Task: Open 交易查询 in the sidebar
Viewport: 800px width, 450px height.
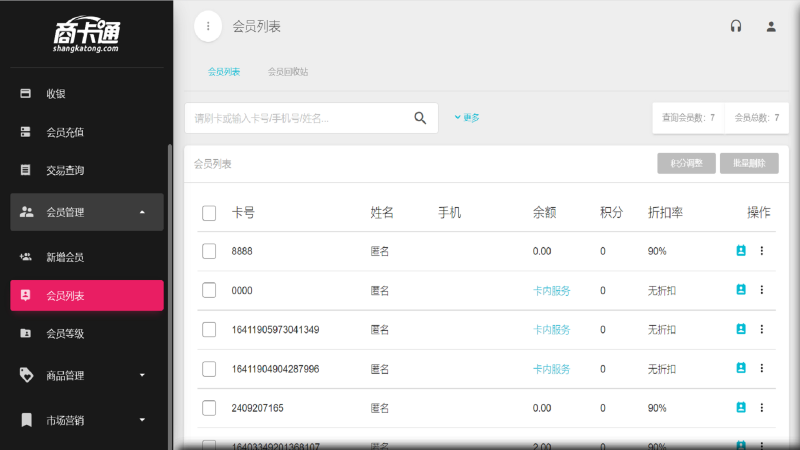Action: tap(87, 170)
